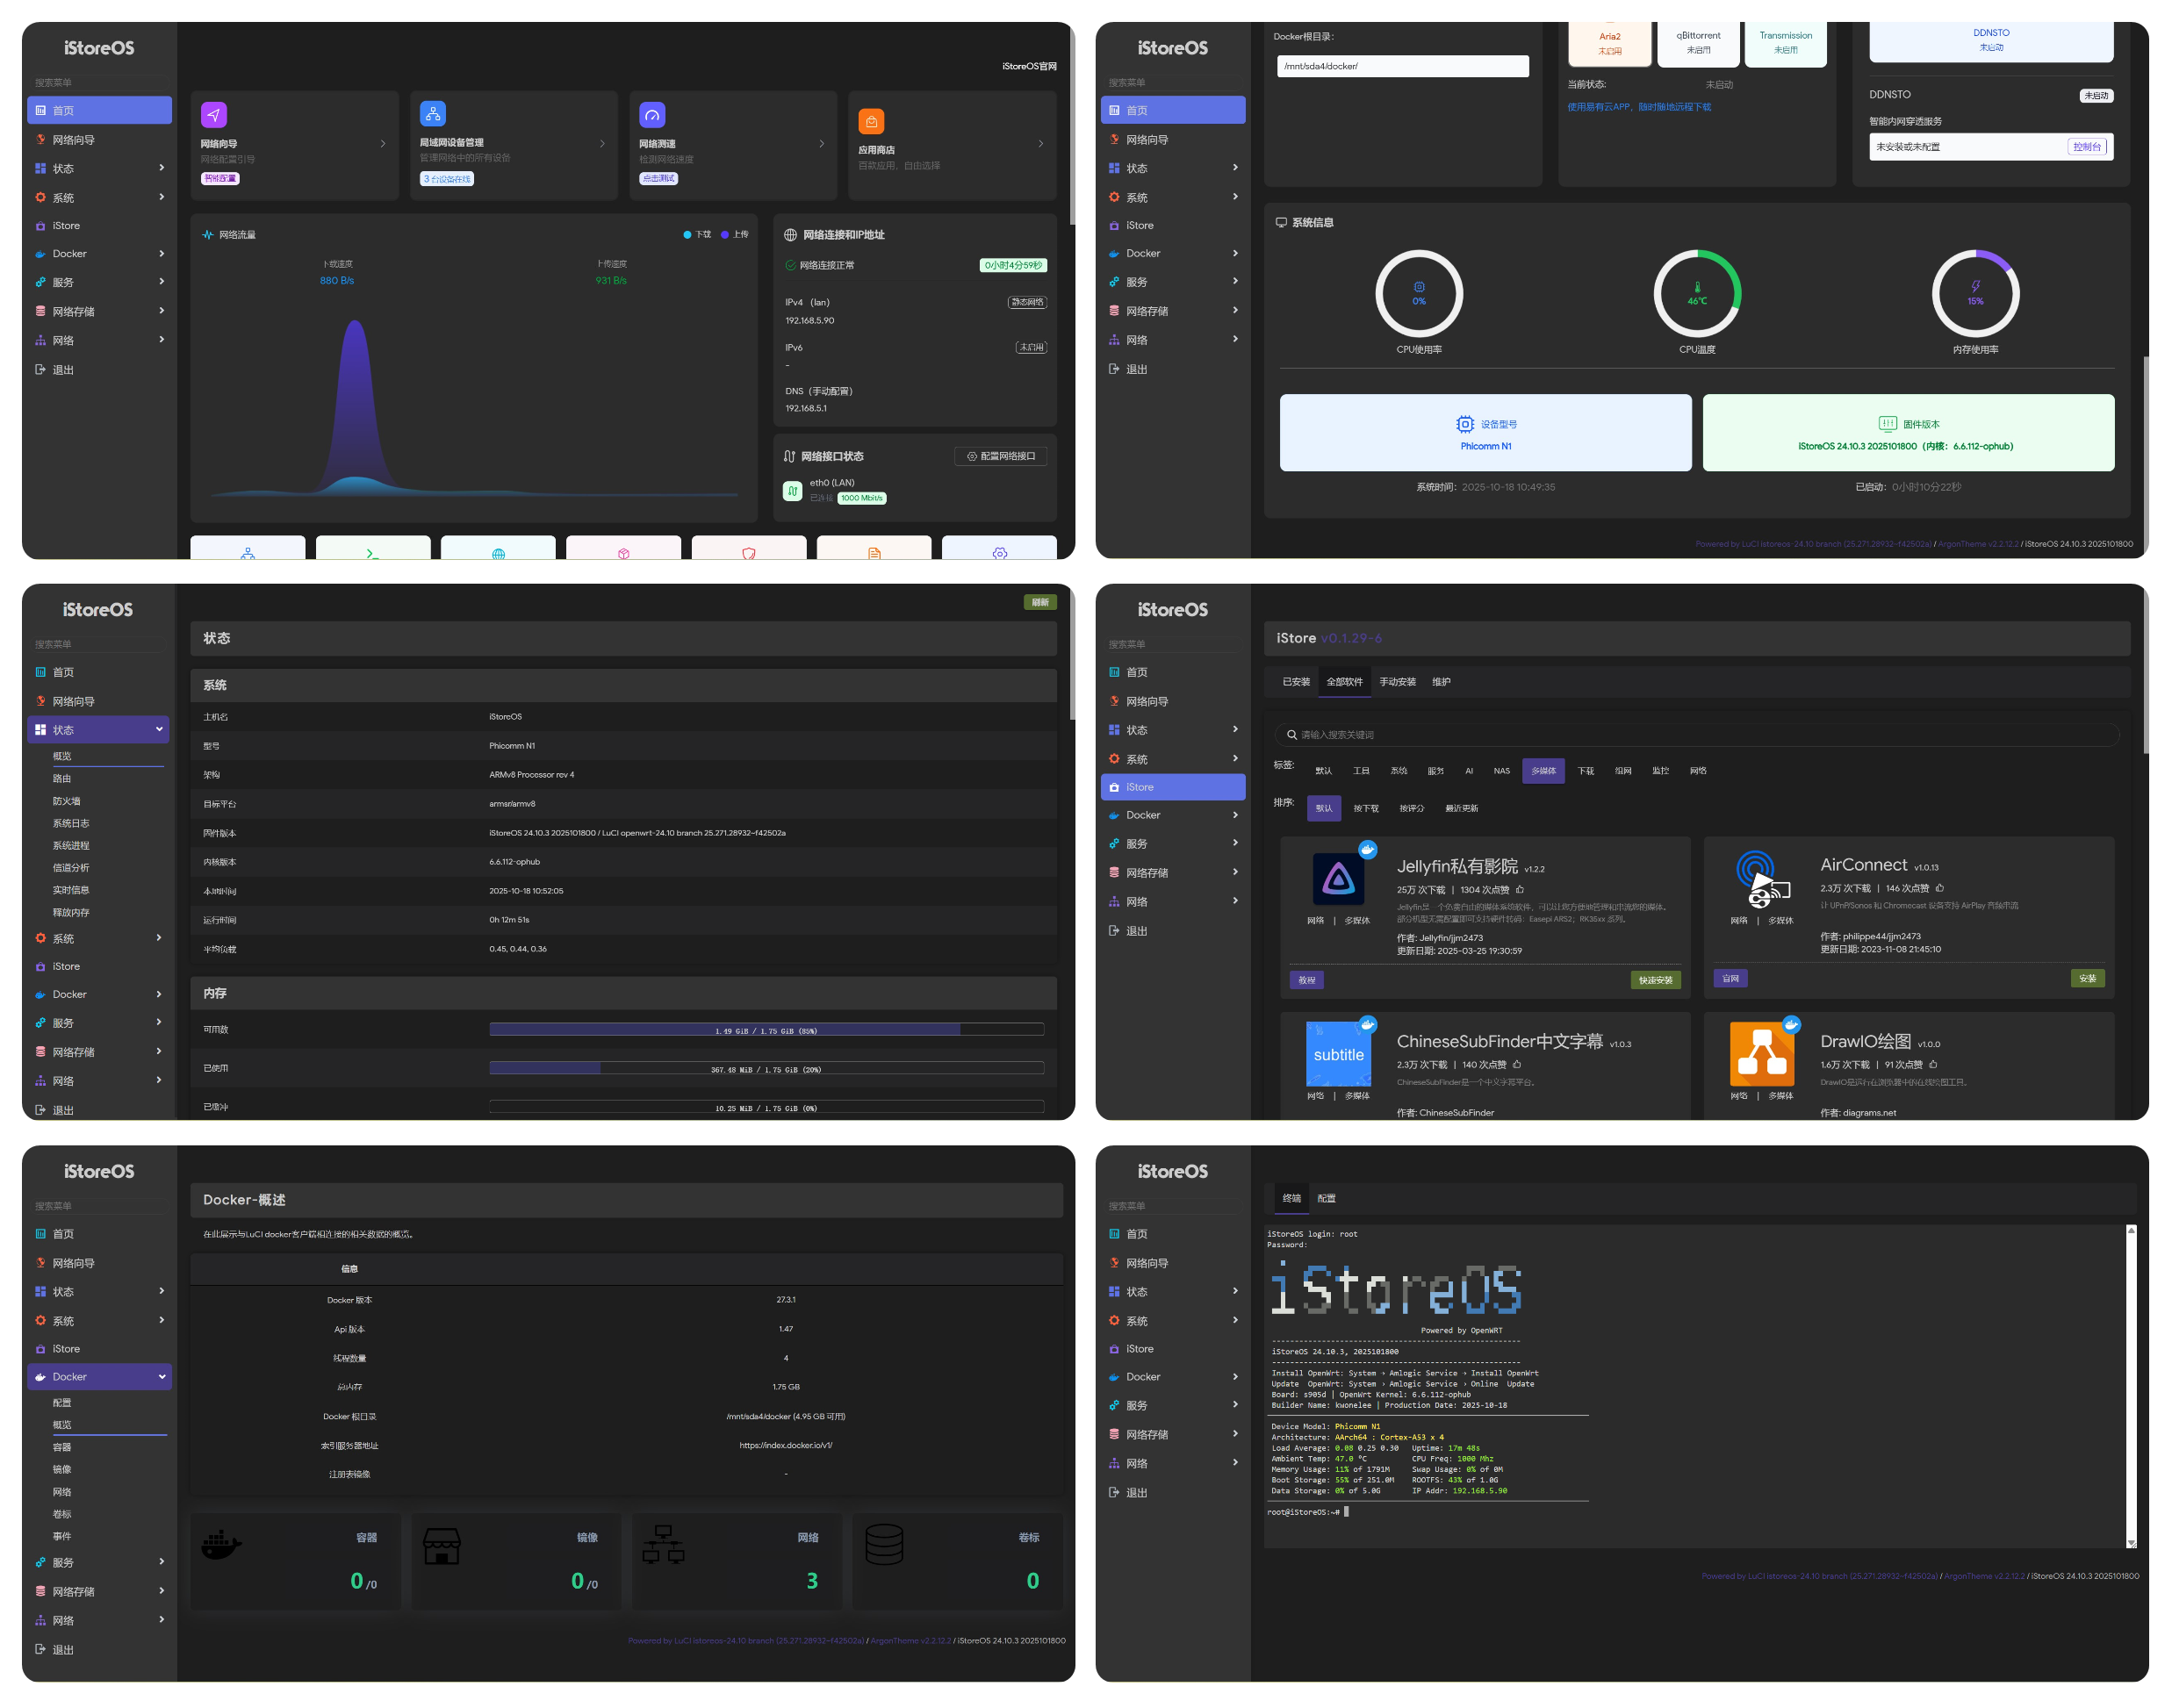
Task: Click the green 刷新 button on status page
Action: [x=1040, y=602]
